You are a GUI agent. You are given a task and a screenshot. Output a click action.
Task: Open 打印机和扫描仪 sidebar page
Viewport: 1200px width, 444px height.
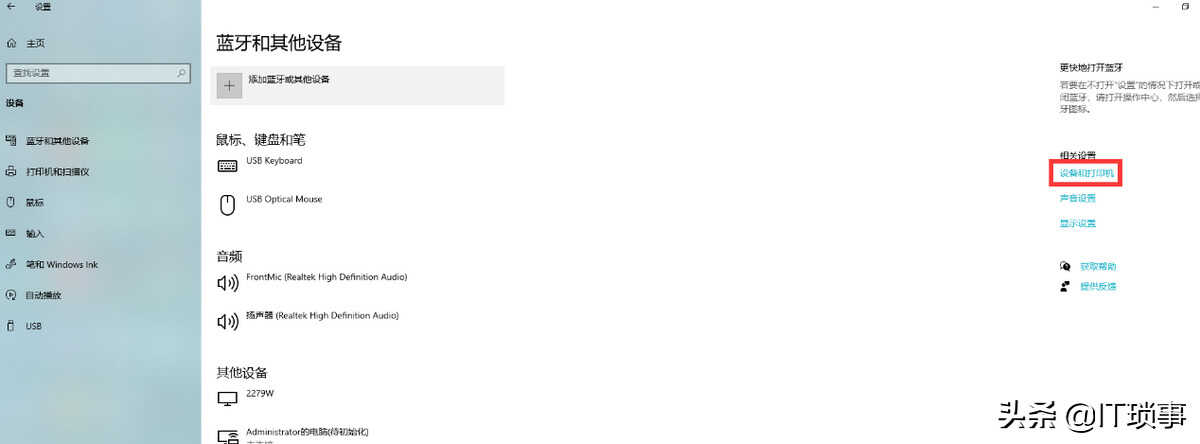(x=57, y=172)
